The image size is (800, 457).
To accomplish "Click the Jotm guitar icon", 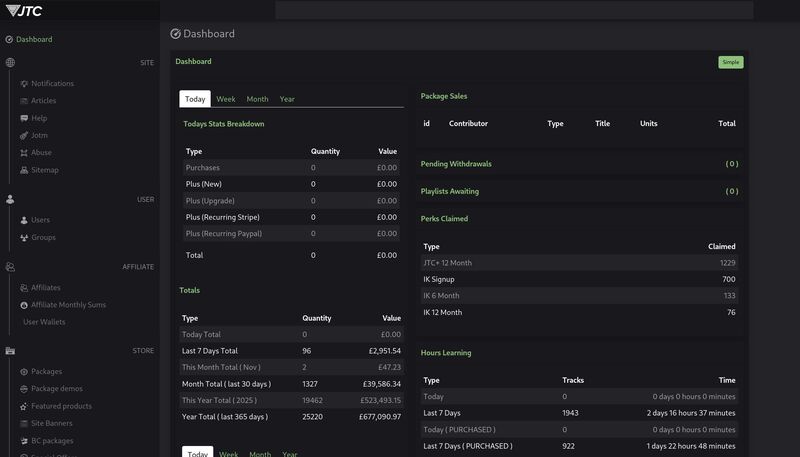I will [x=24, y=135].
